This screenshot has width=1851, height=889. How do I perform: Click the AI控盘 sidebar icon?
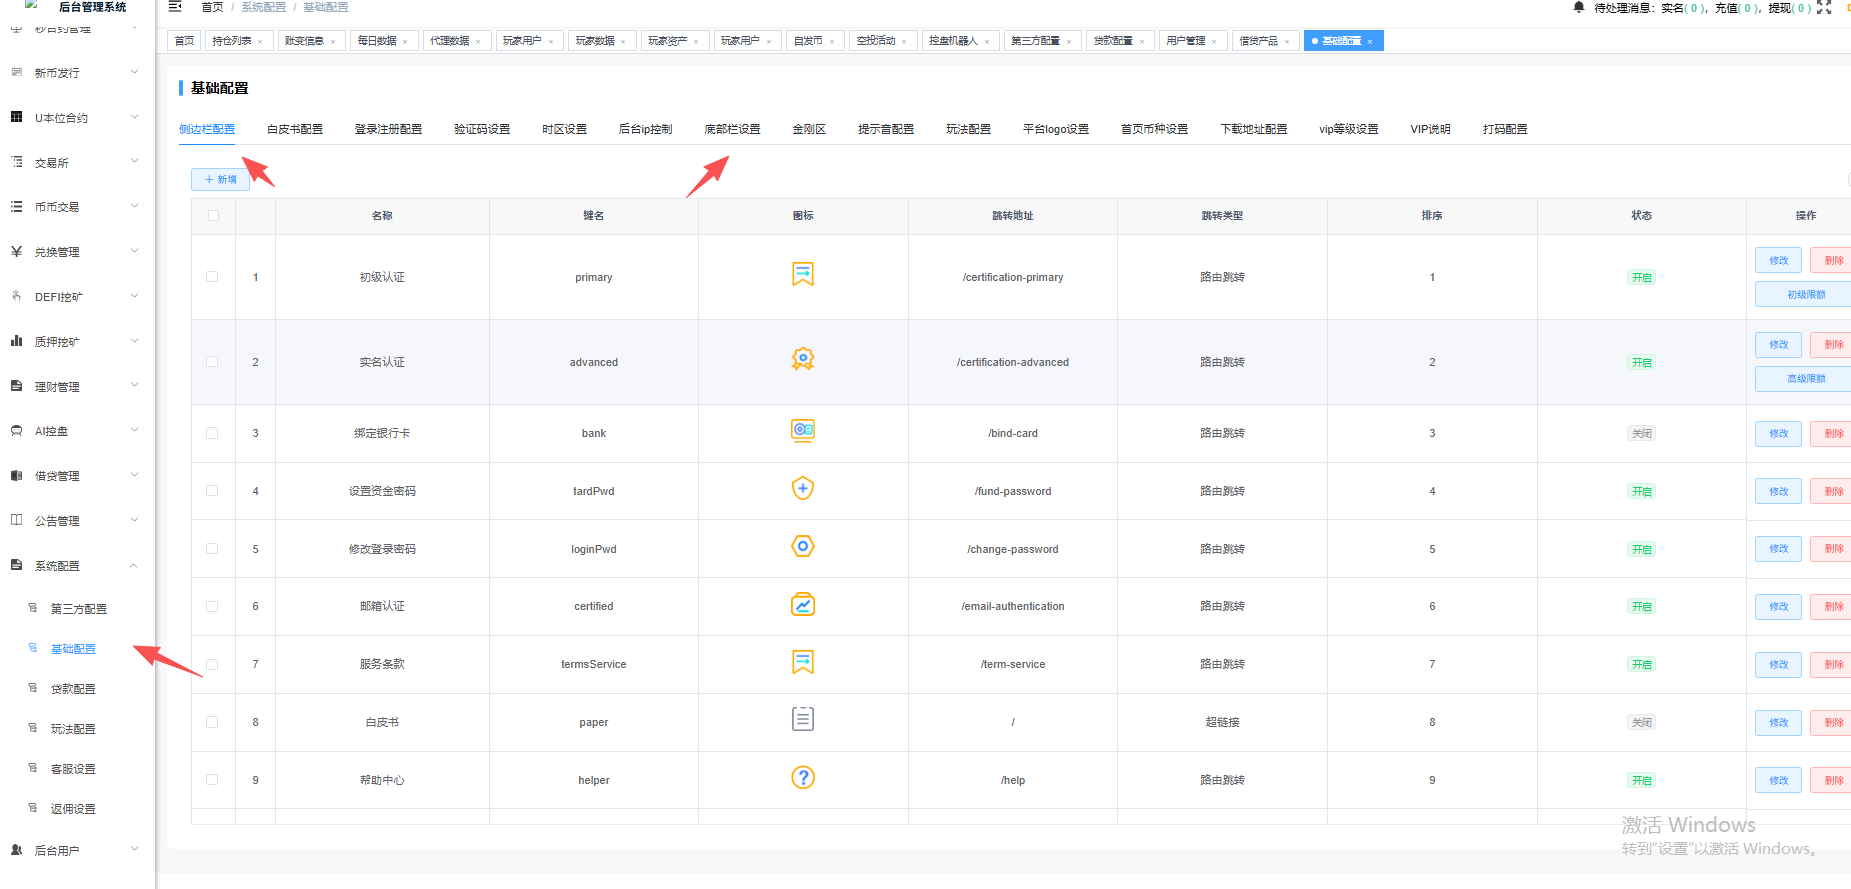16,431
